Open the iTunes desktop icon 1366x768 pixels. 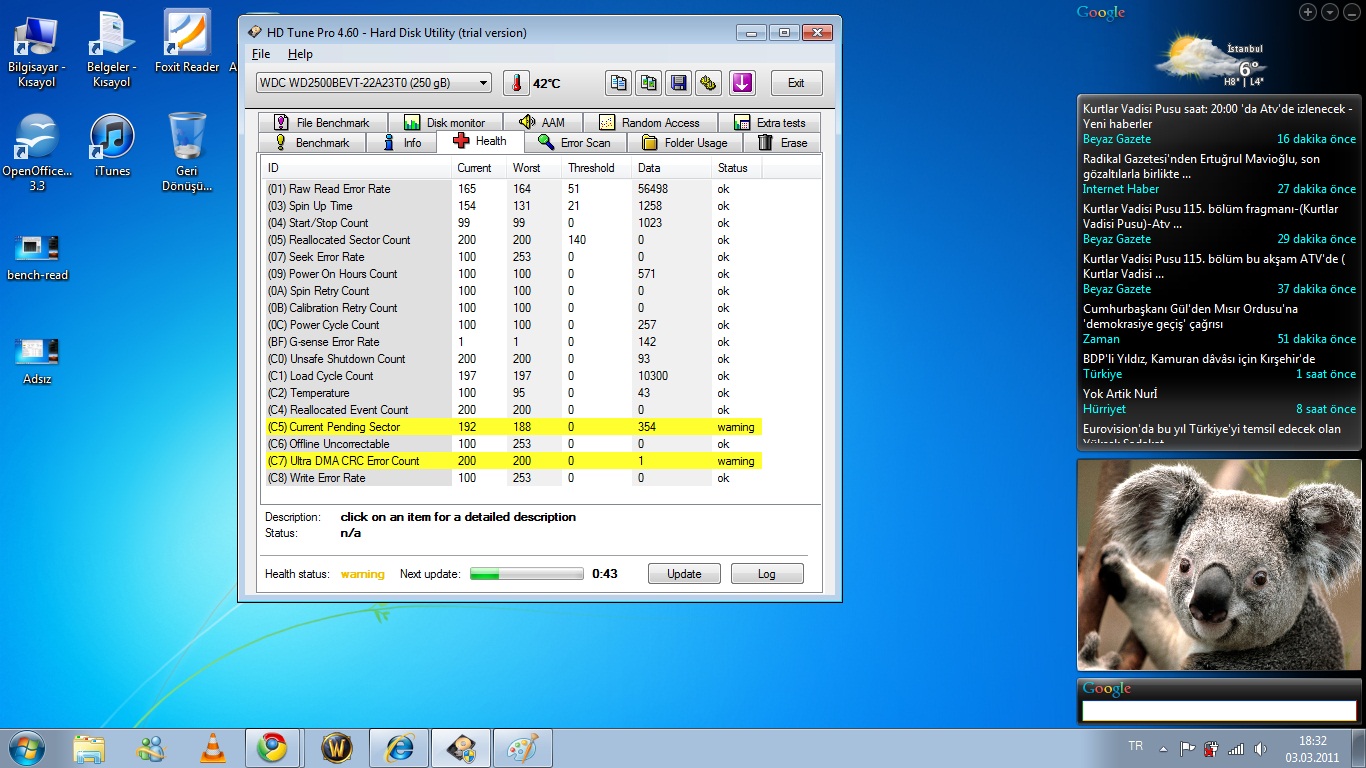pos(112,145)
